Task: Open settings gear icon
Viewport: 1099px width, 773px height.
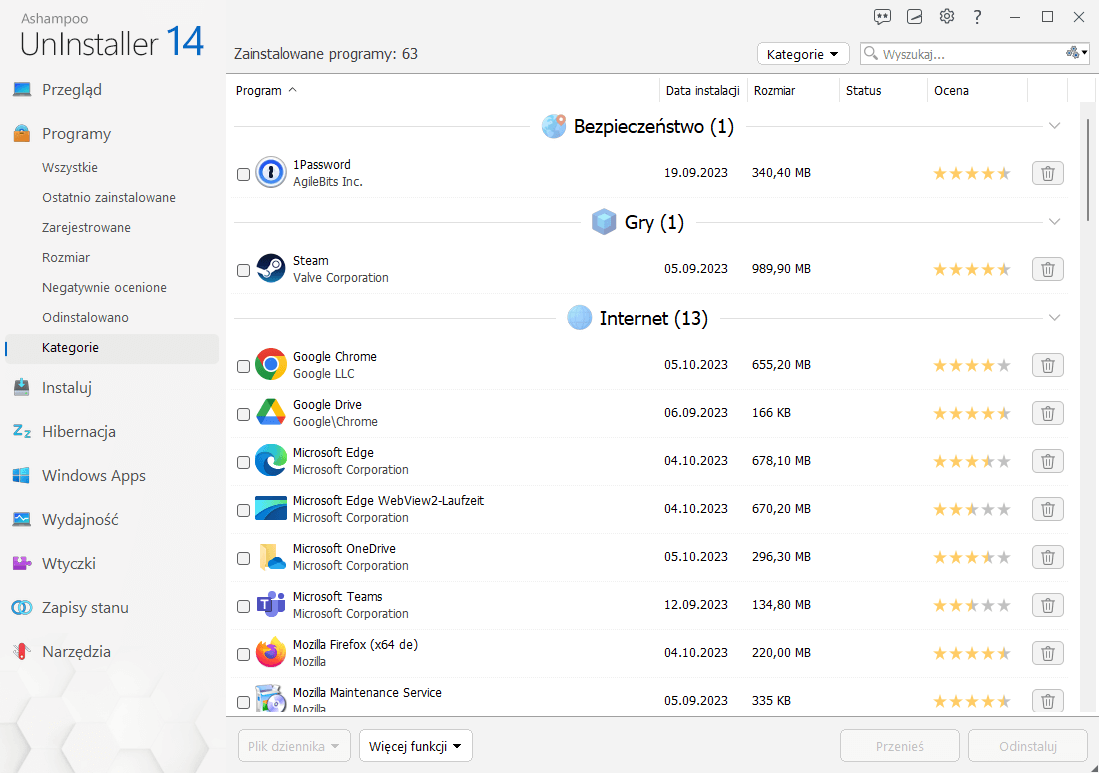Action: click(947, 16)
